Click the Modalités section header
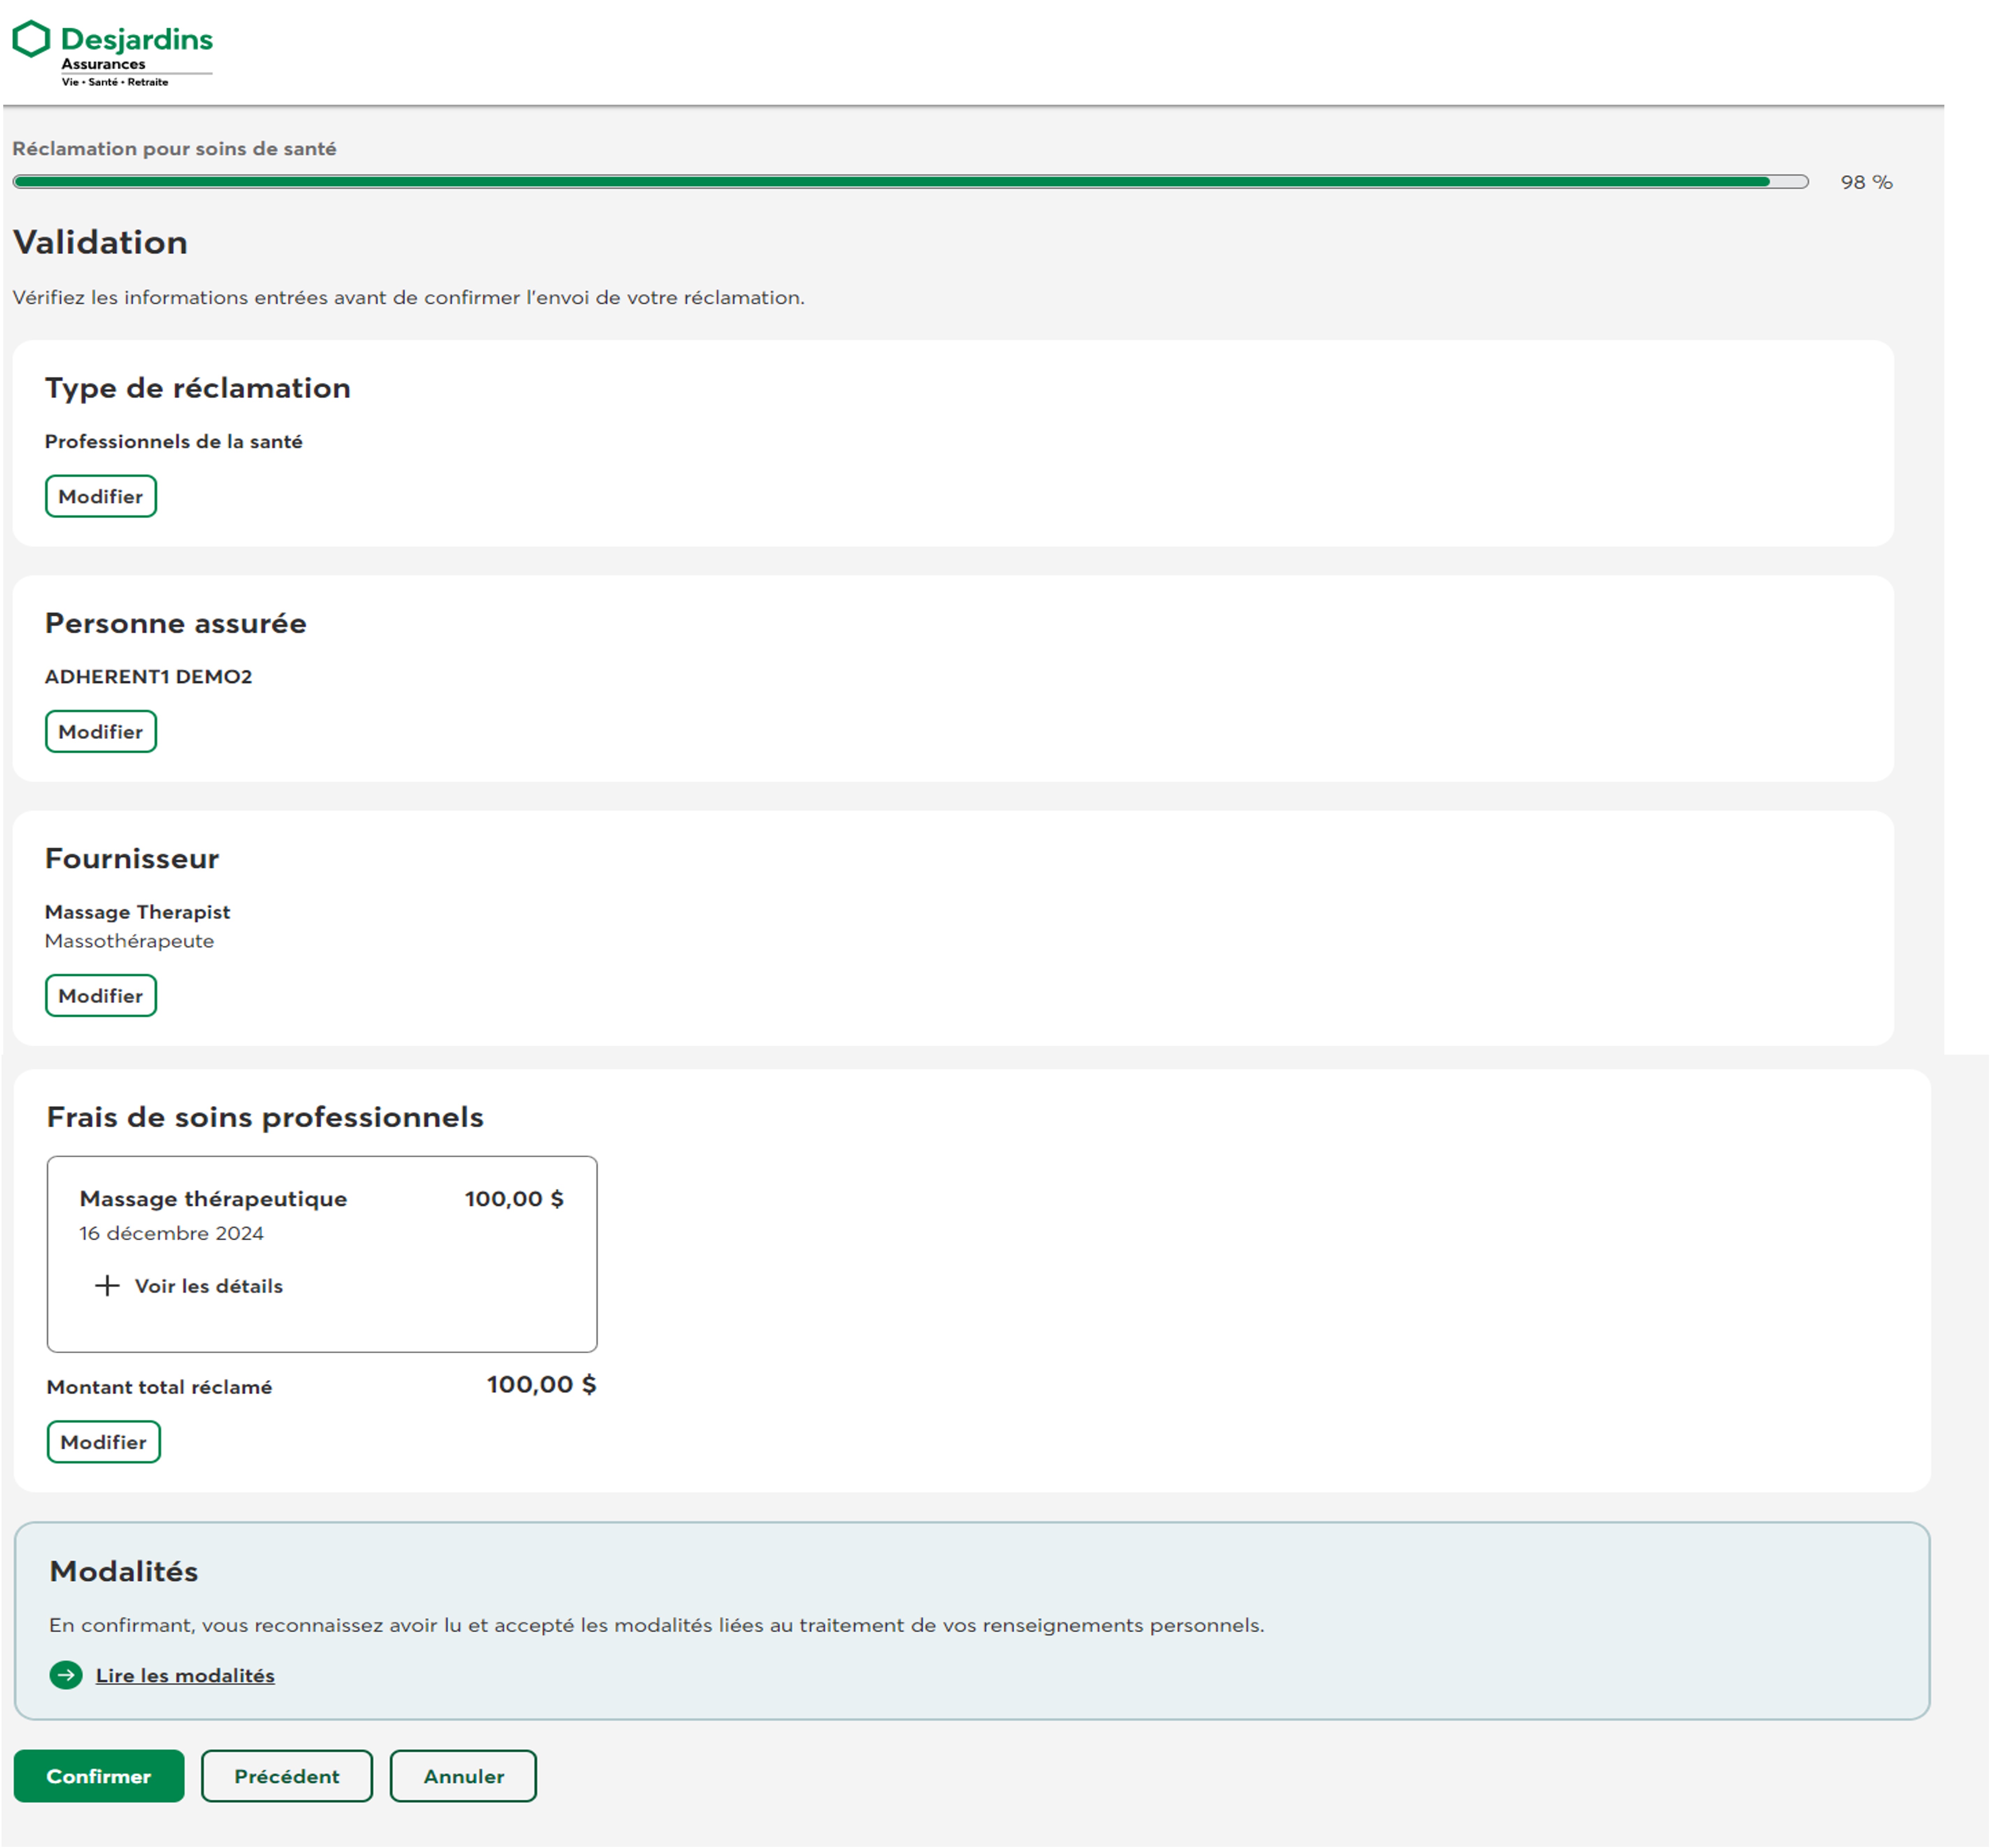 [x=125, y=1571]
